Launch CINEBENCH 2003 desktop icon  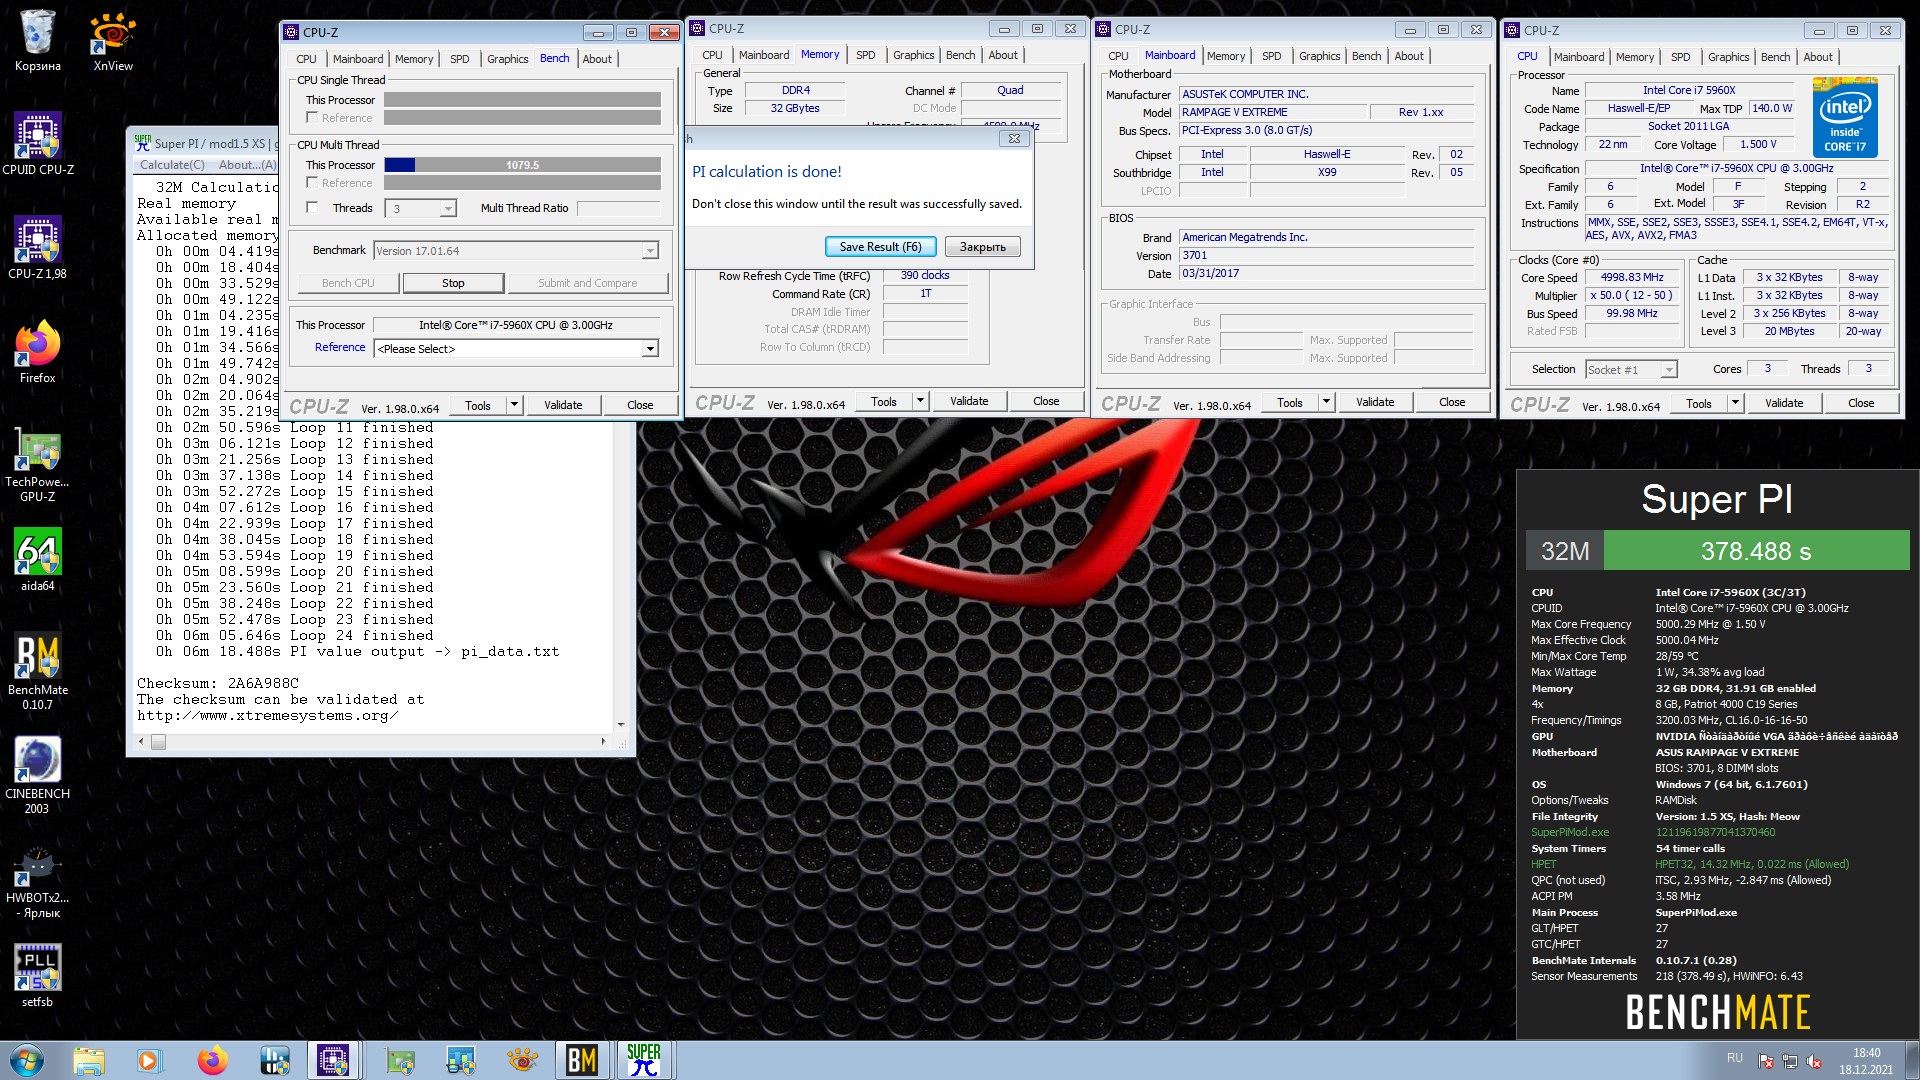37,775
